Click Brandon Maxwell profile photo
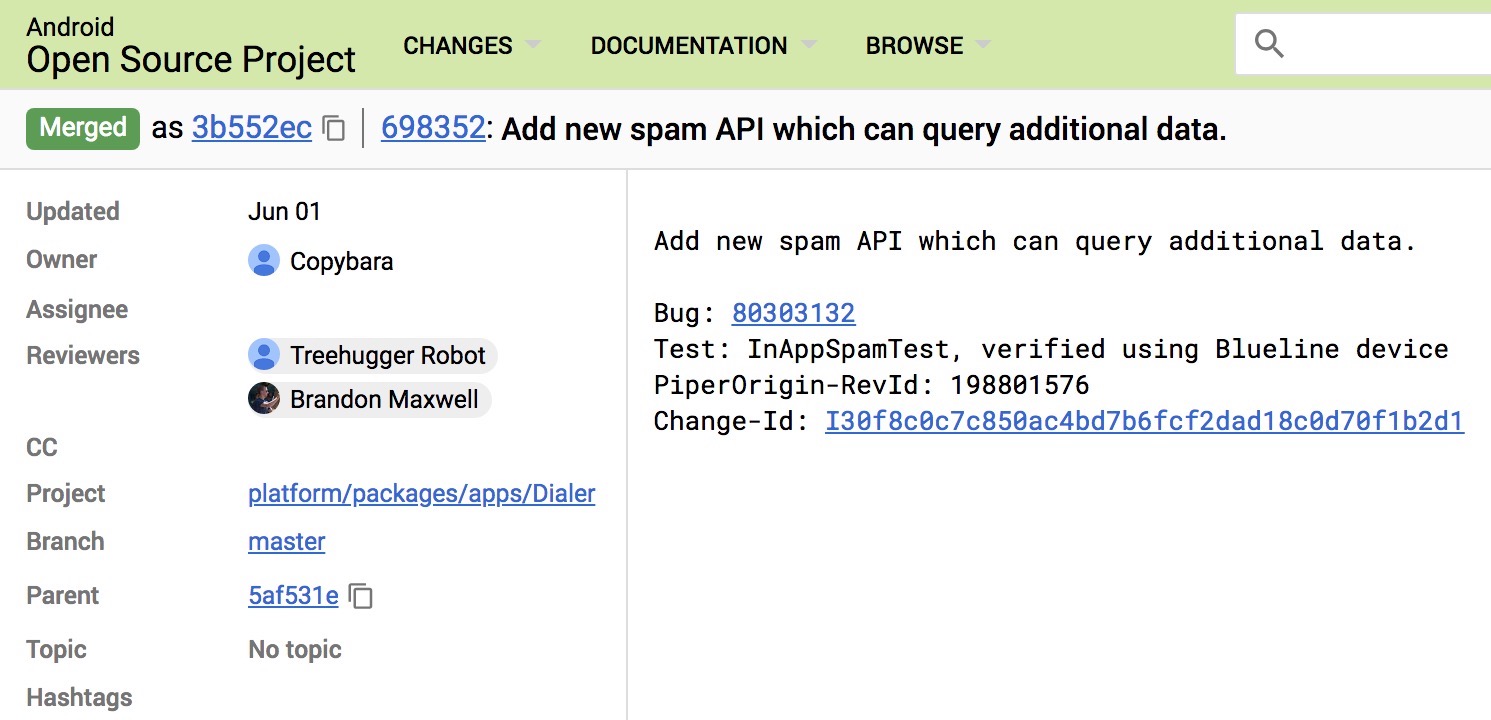Image resolution: width=1491 pixels, height=720 pixels. tap(264, 399)
